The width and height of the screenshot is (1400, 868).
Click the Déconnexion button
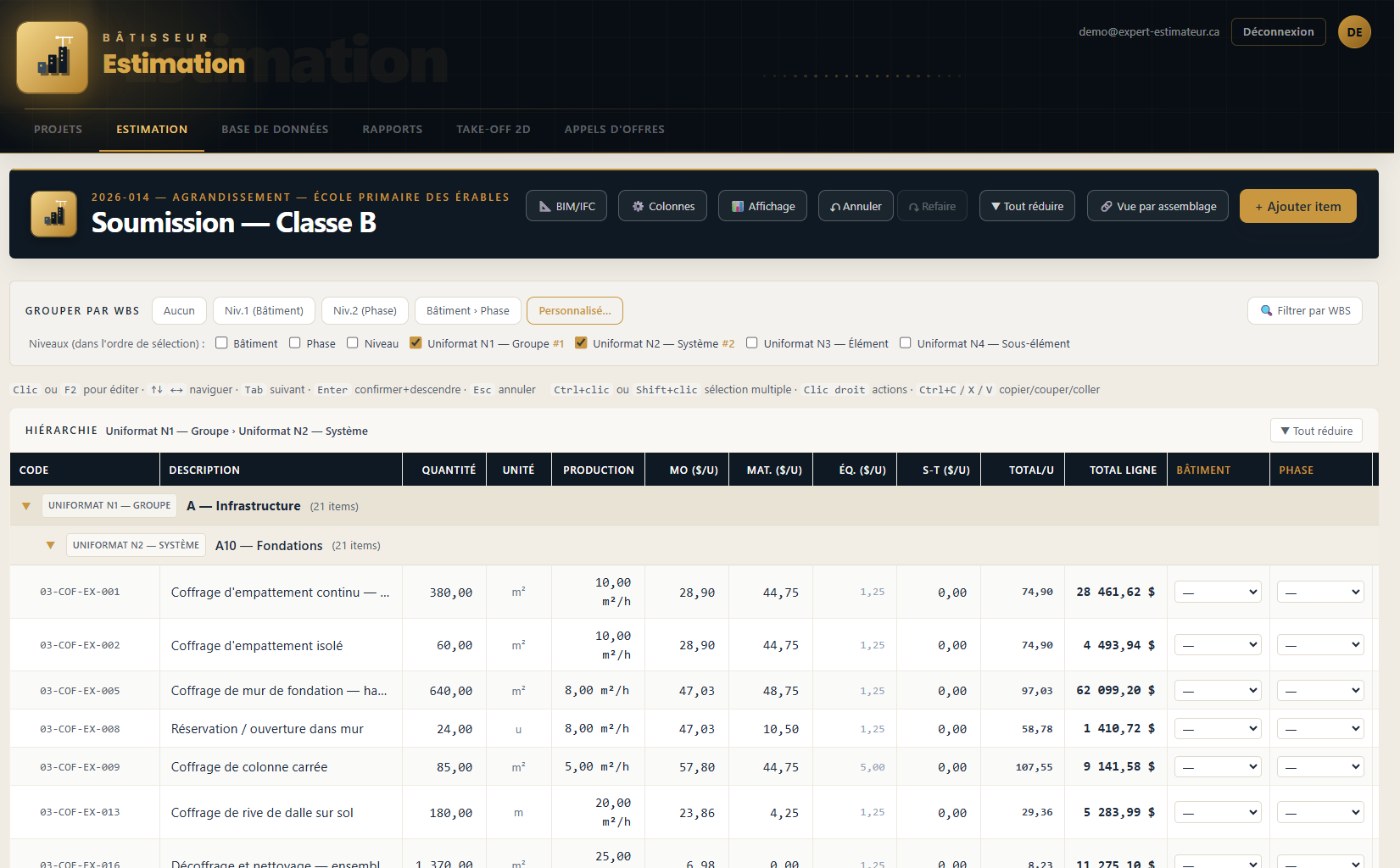[1278, 32]
